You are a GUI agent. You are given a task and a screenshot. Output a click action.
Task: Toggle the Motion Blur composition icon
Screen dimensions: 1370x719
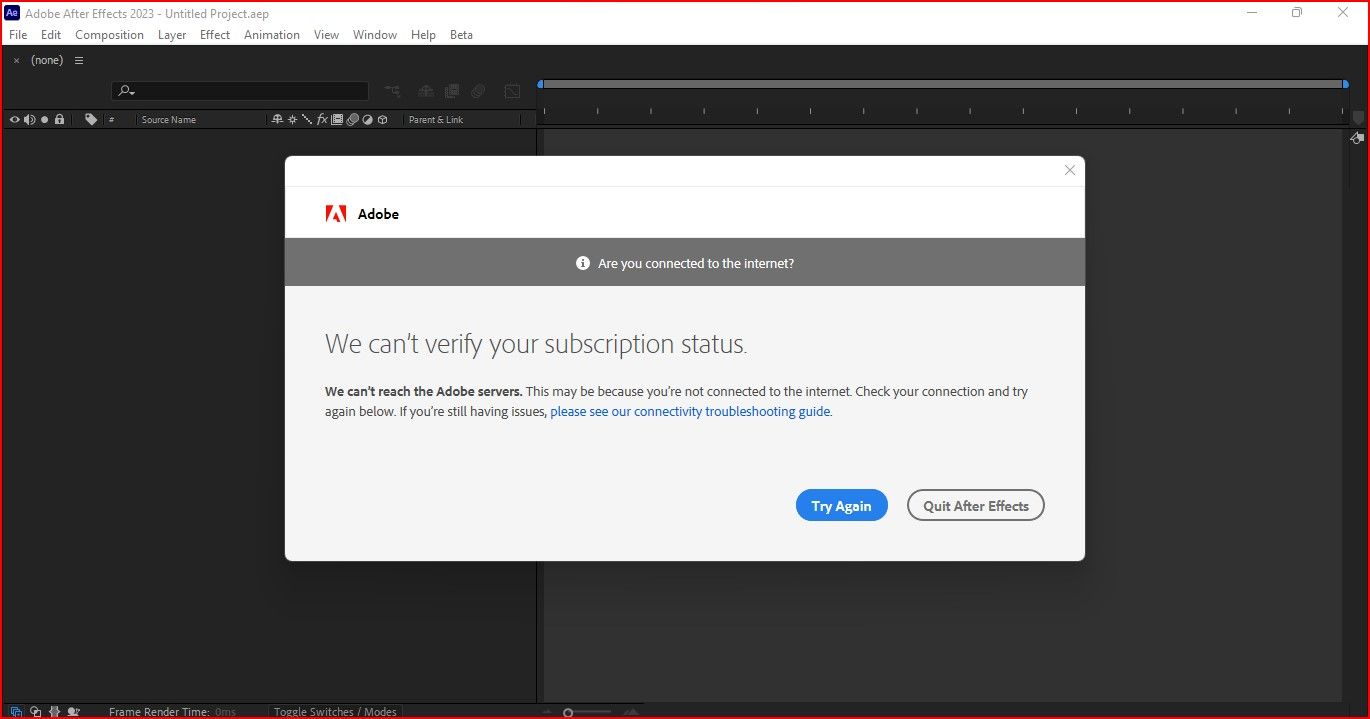pos(479,91)
